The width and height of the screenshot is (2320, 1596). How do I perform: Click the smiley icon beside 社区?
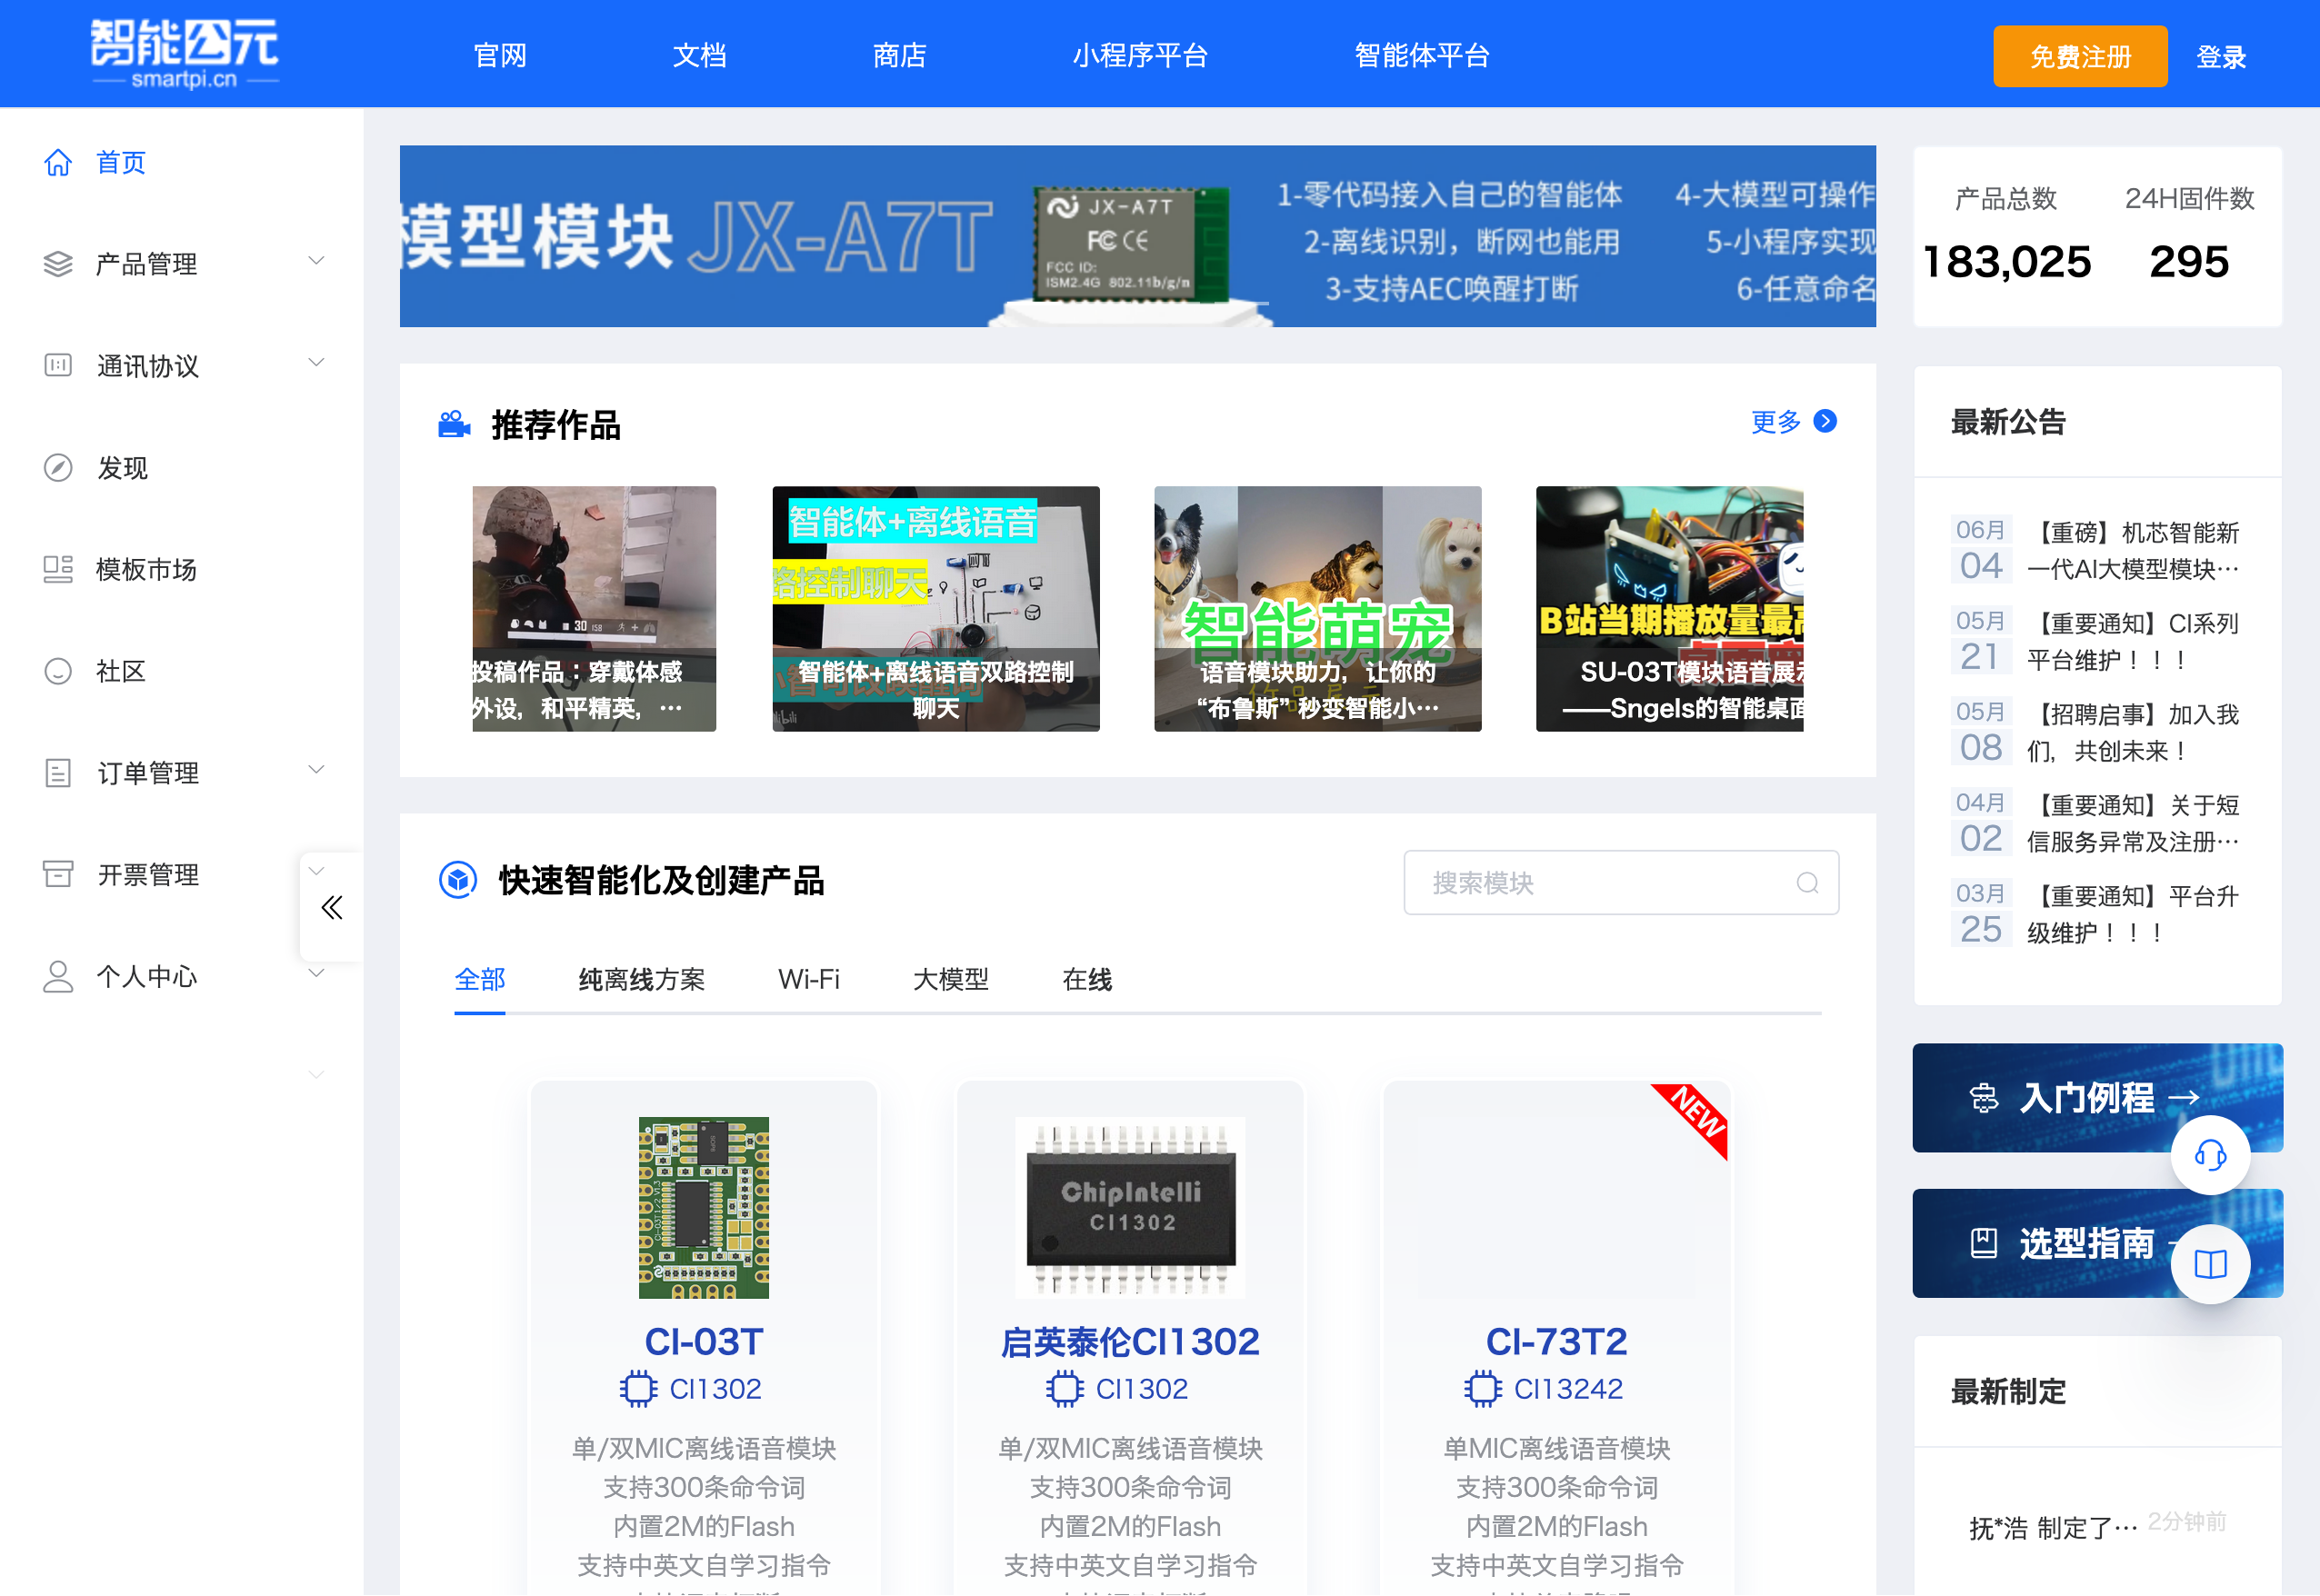(58, 671)
